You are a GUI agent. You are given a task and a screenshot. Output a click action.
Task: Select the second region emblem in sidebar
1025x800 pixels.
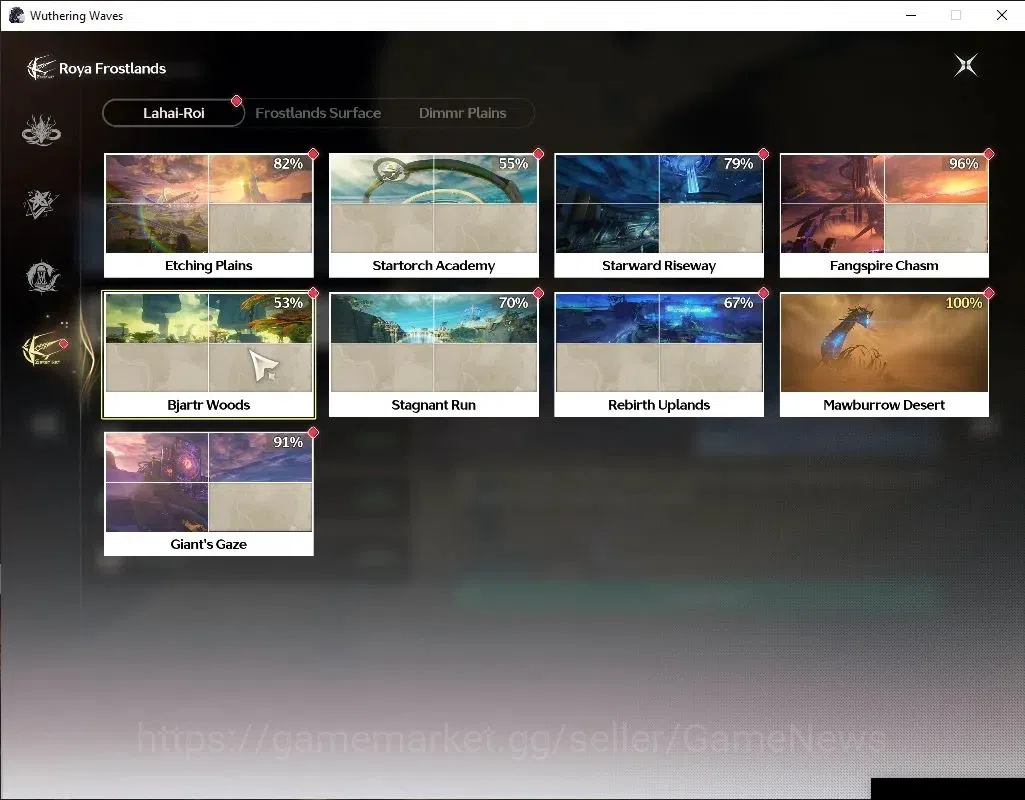point(41,203)
